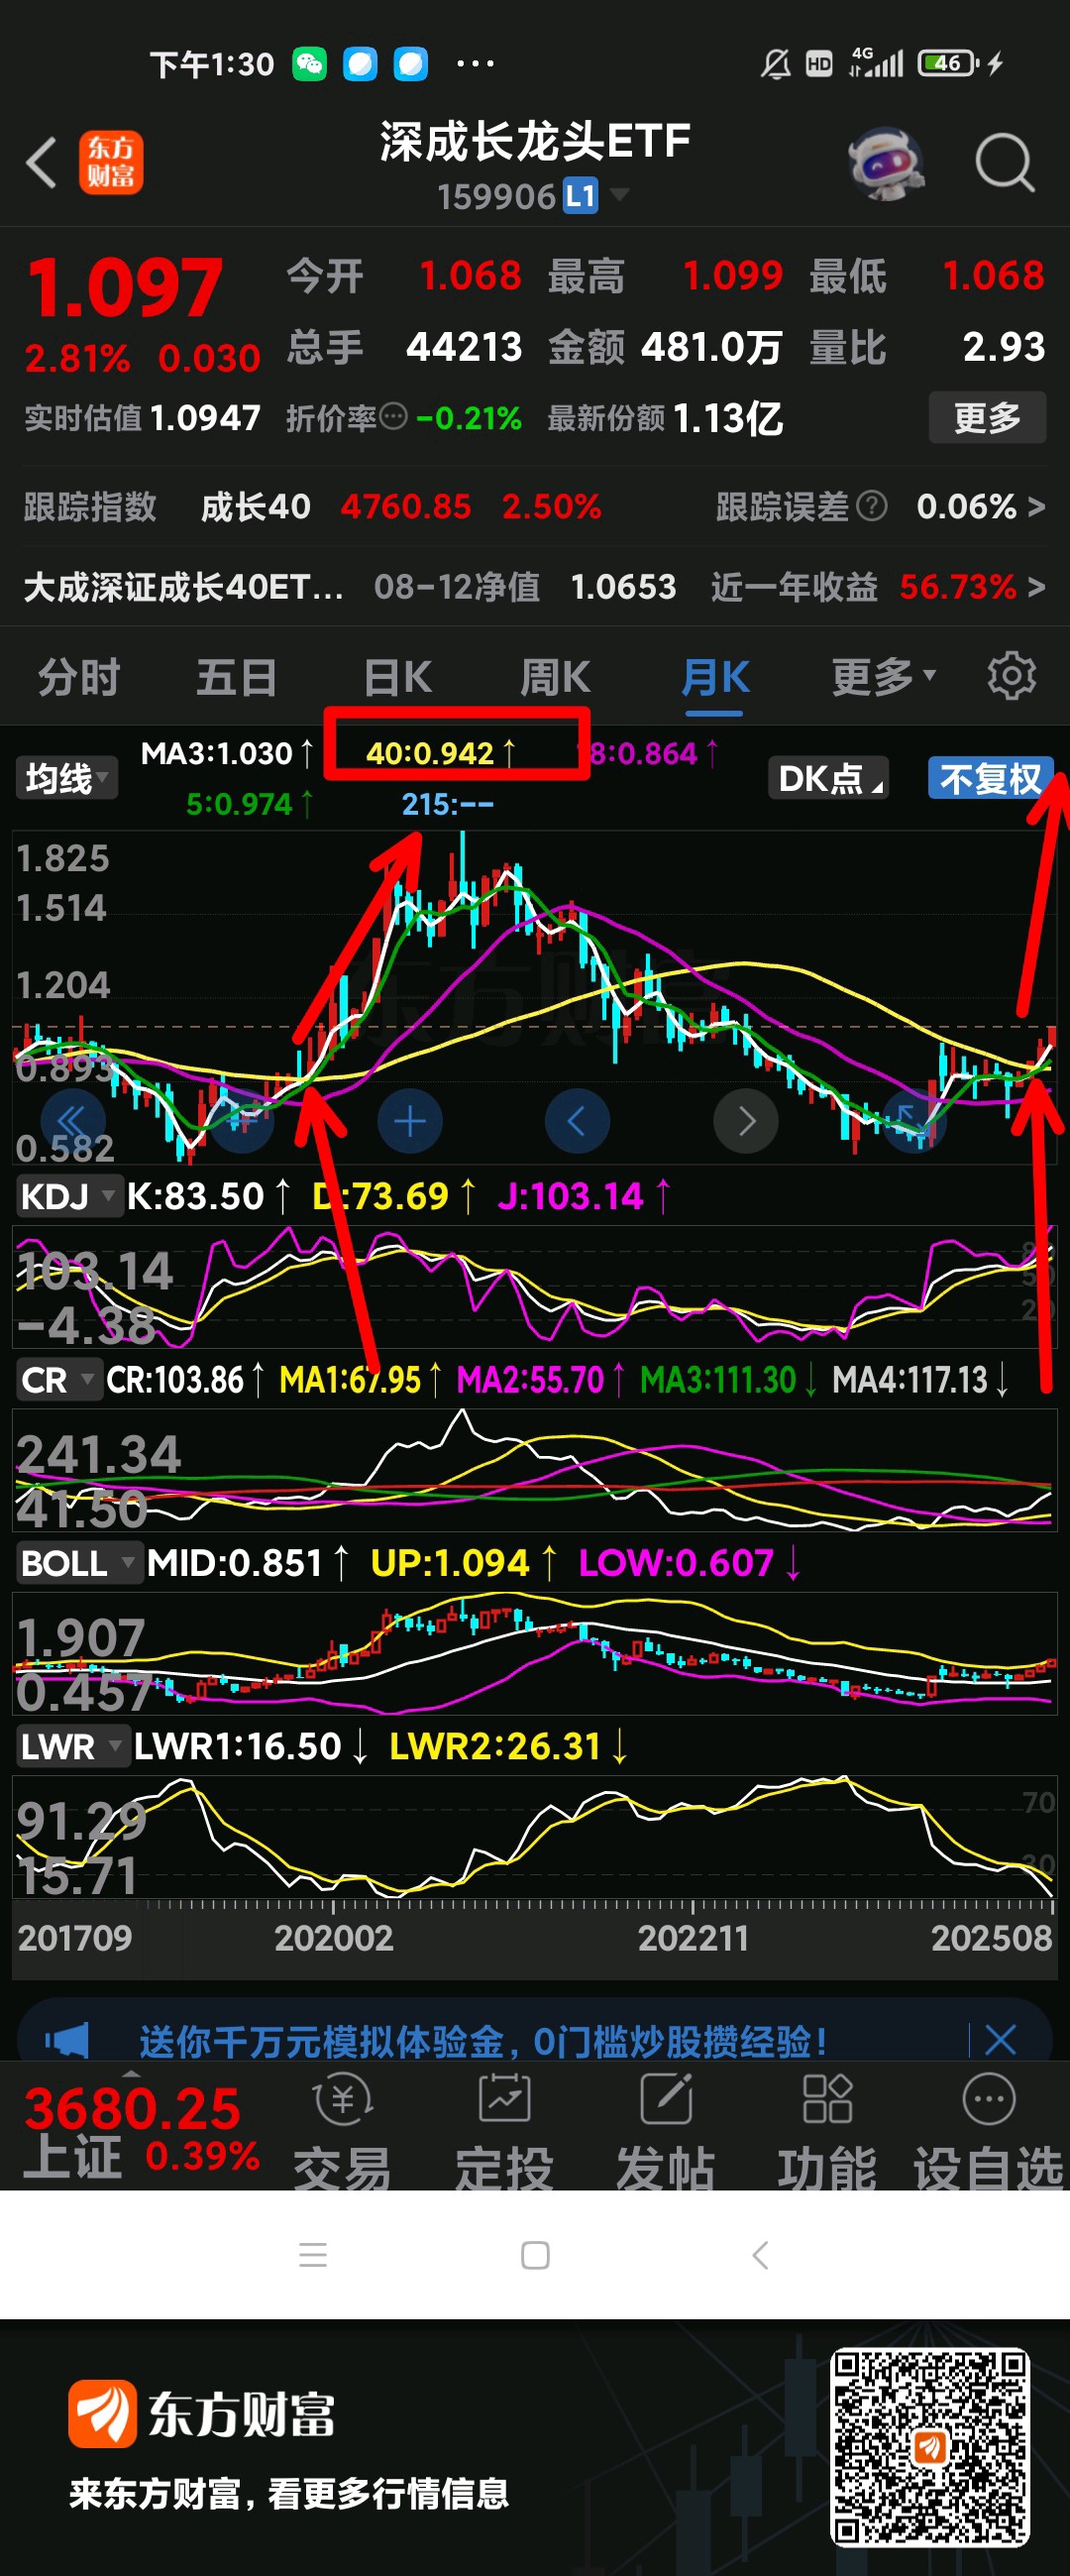Switch to 五日 tab
The height and width of the screenshot is (2576, 1070).
(237, 677)
